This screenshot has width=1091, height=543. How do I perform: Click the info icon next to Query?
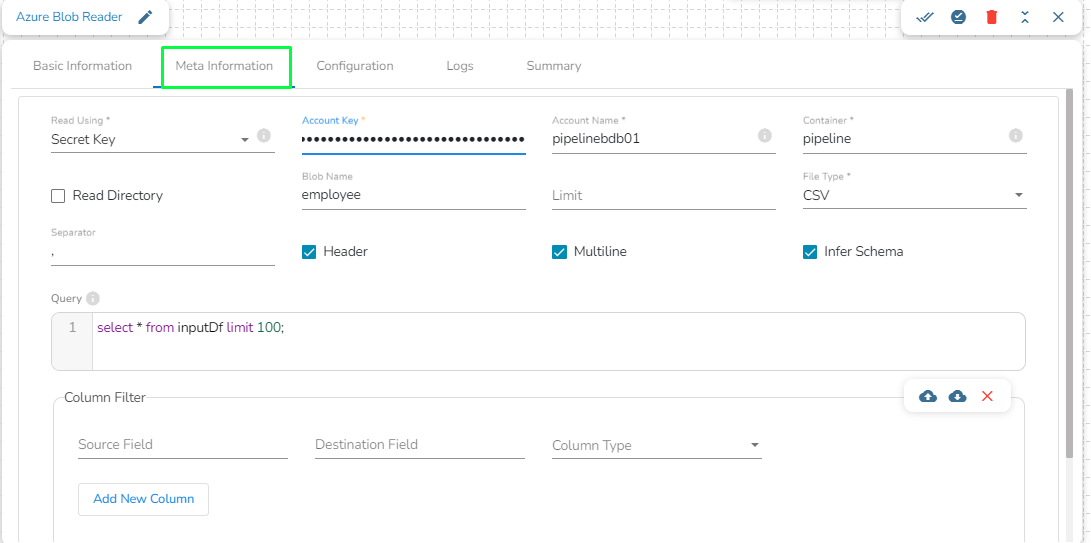pyautogui.click(x=93, y=298)
